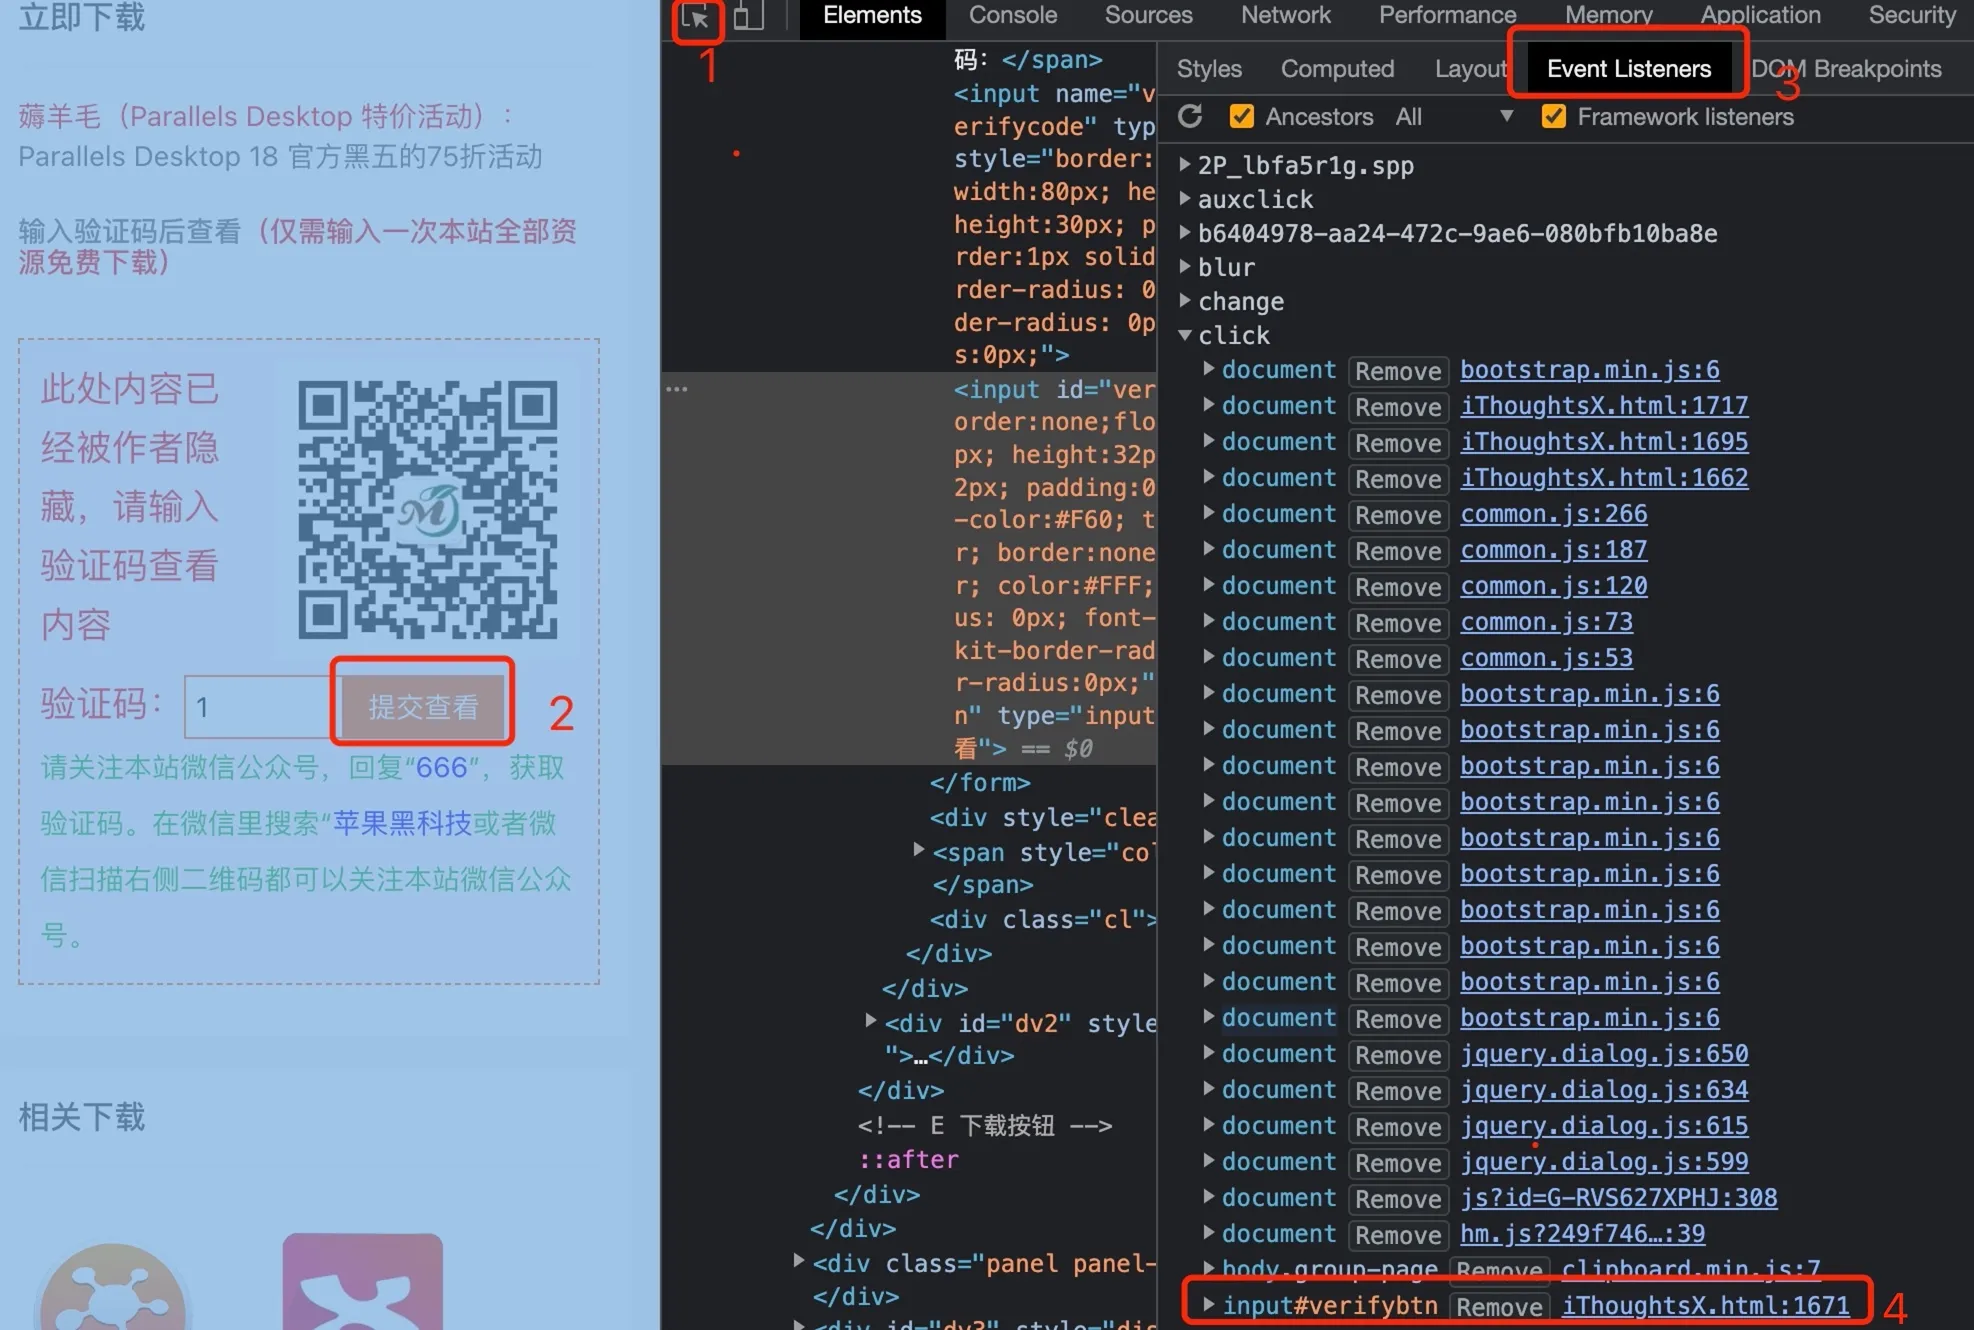Switch to the Performance tab
The width and height of the screenshot is (1974, 1330).
tap(1447, 15)
